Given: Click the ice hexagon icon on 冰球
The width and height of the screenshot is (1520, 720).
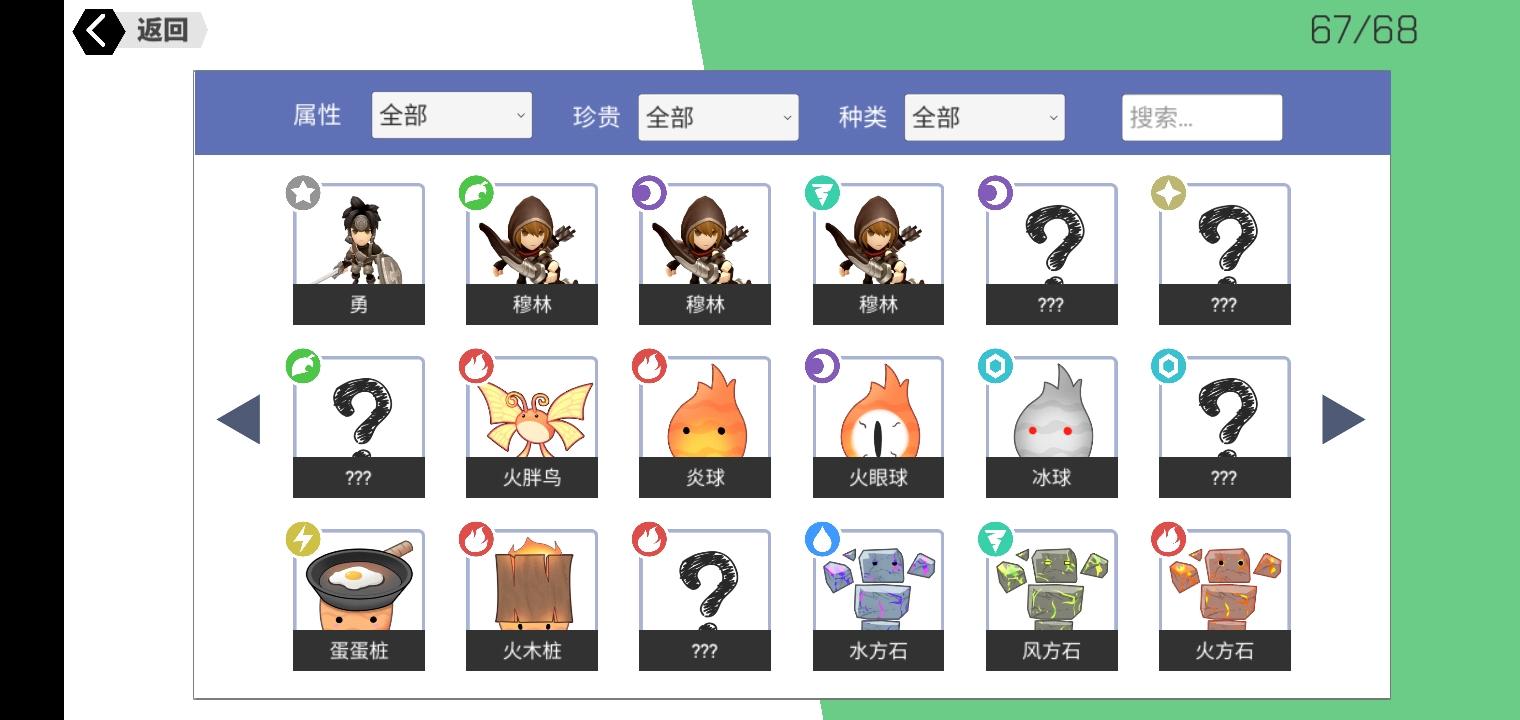Looking at the screenshot, I should [995, 366].
